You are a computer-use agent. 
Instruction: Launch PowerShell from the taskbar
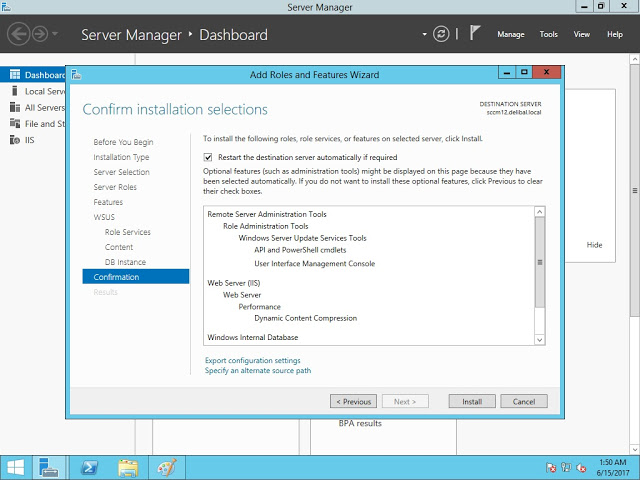tap(89, 467)
